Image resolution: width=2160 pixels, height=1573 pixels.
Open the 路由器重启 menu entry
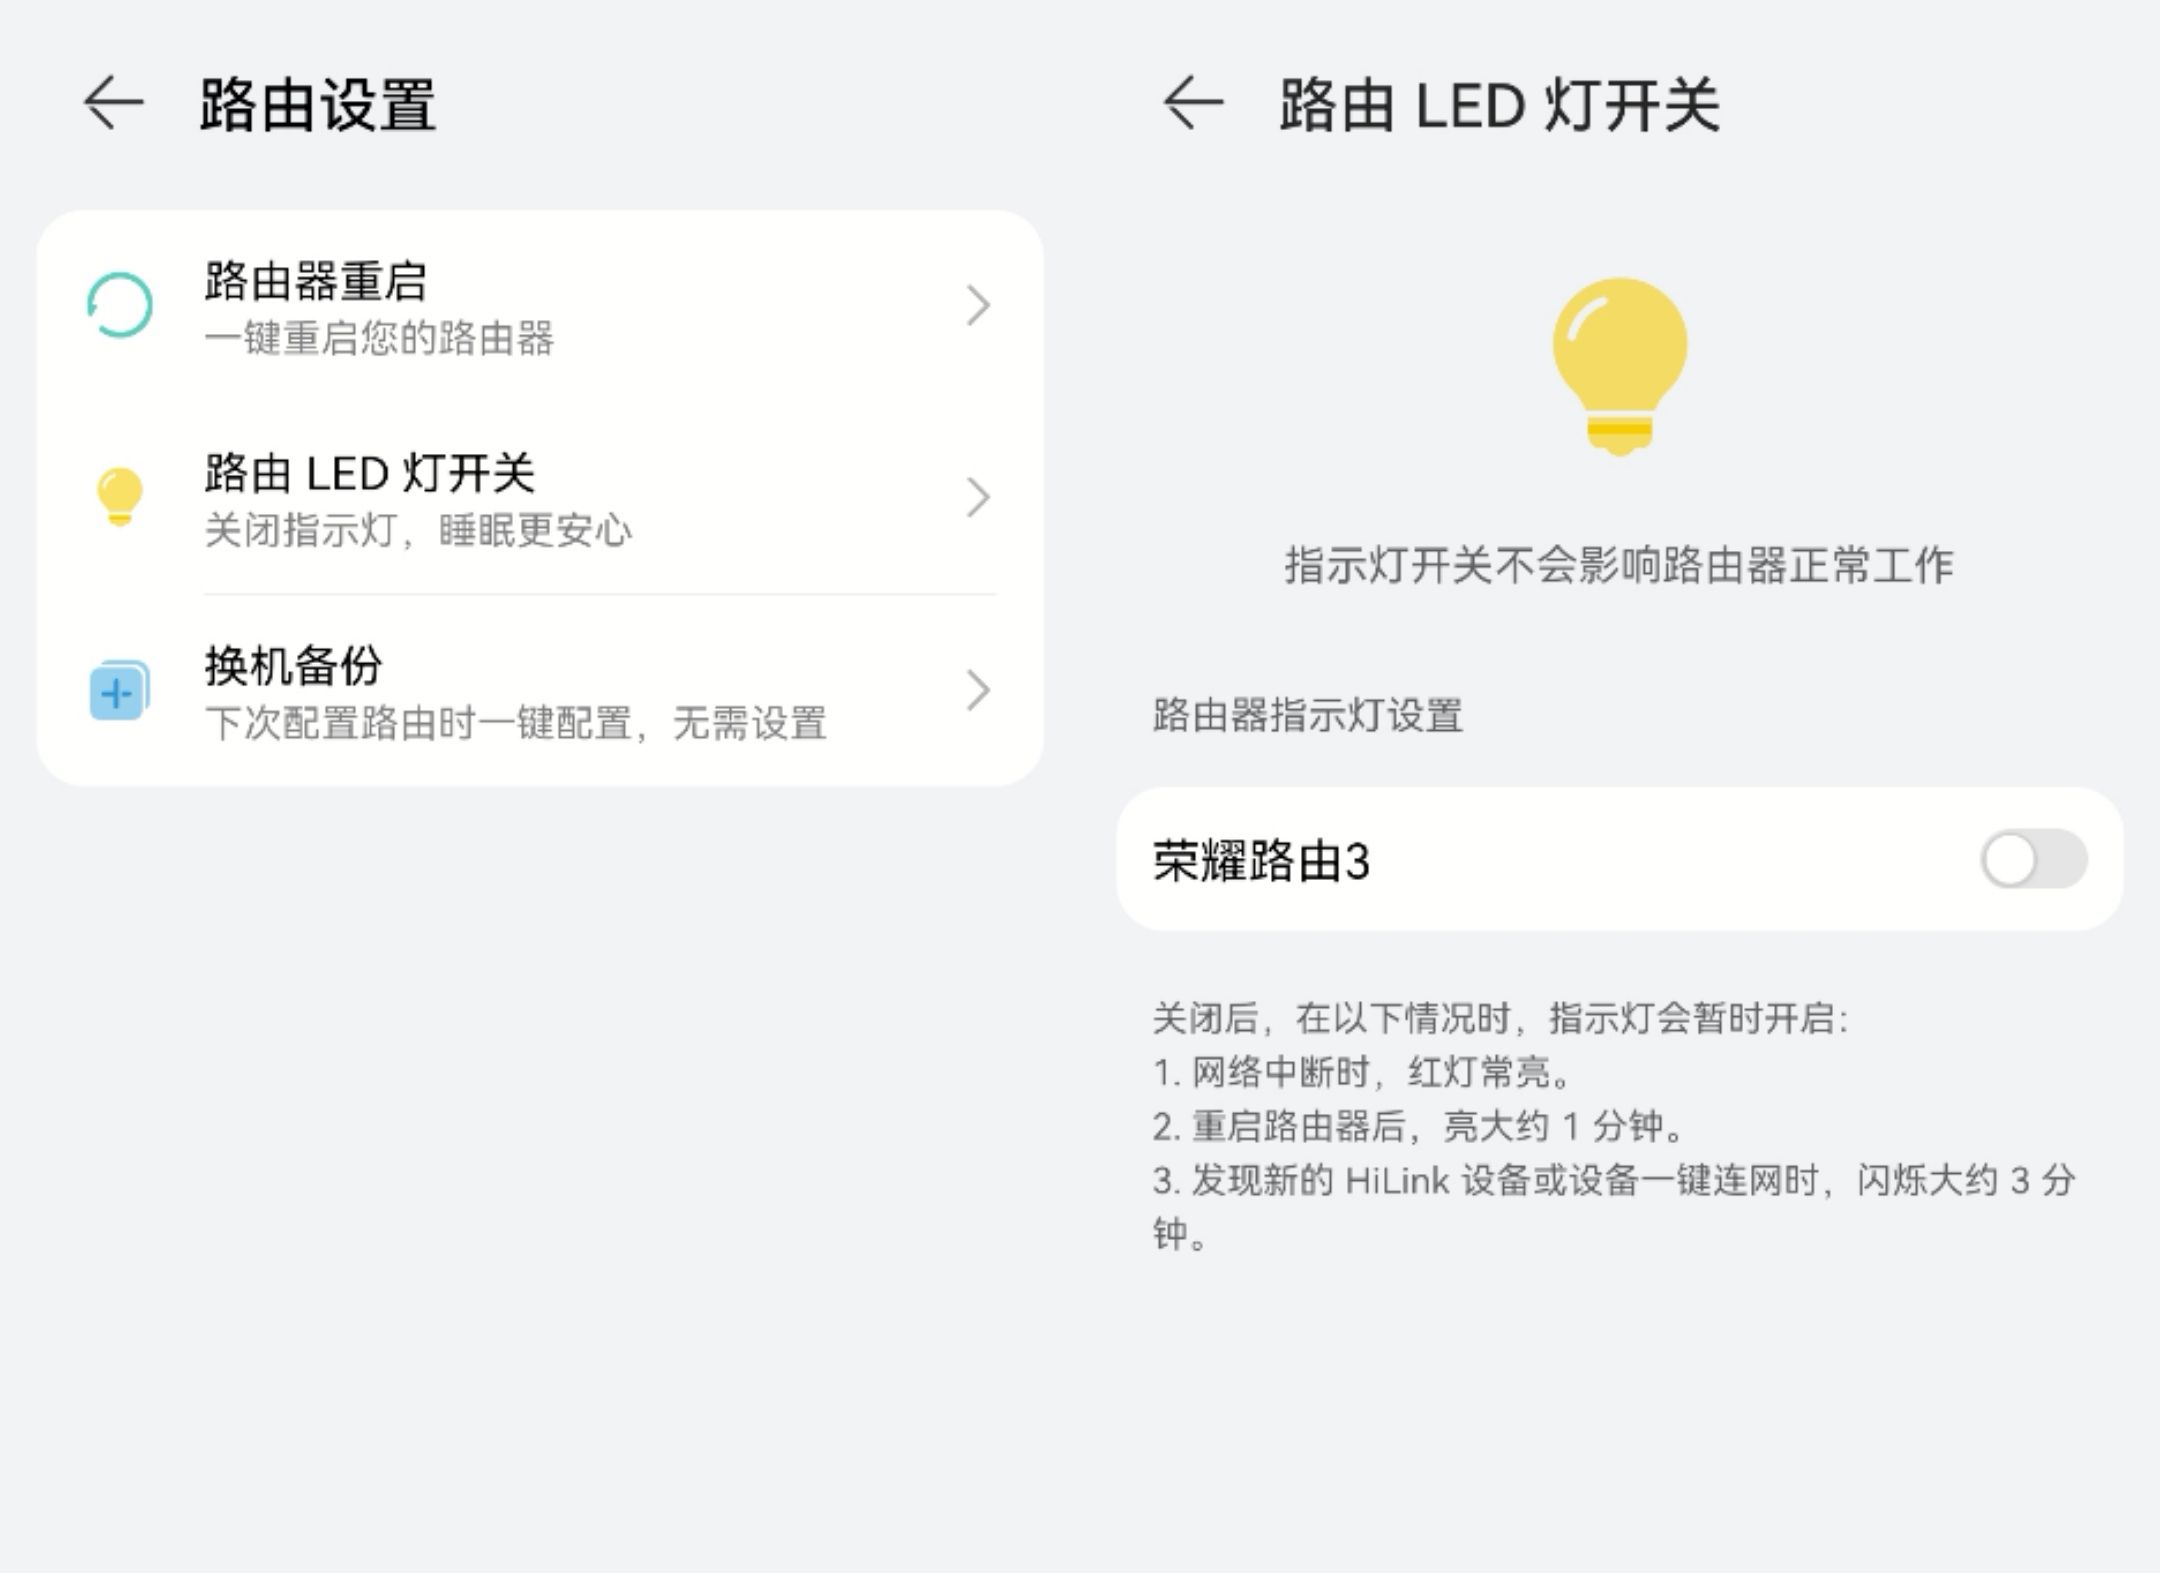[316, 282]
